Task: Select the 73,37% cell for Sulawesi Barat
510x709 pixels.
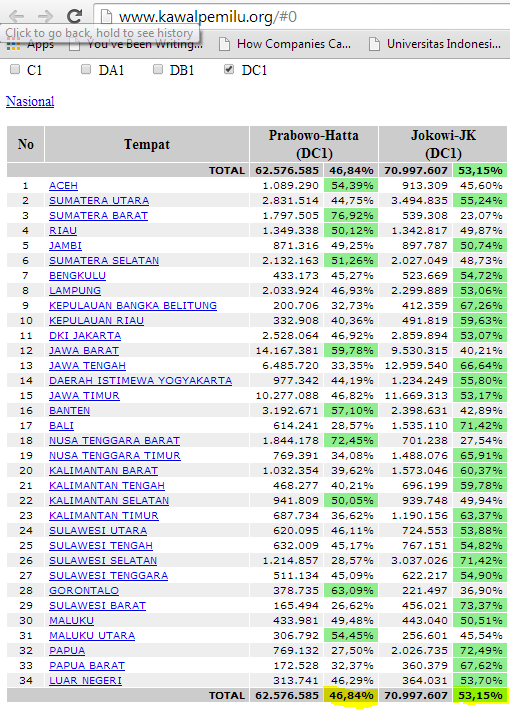Action: [x=480, y=605]
